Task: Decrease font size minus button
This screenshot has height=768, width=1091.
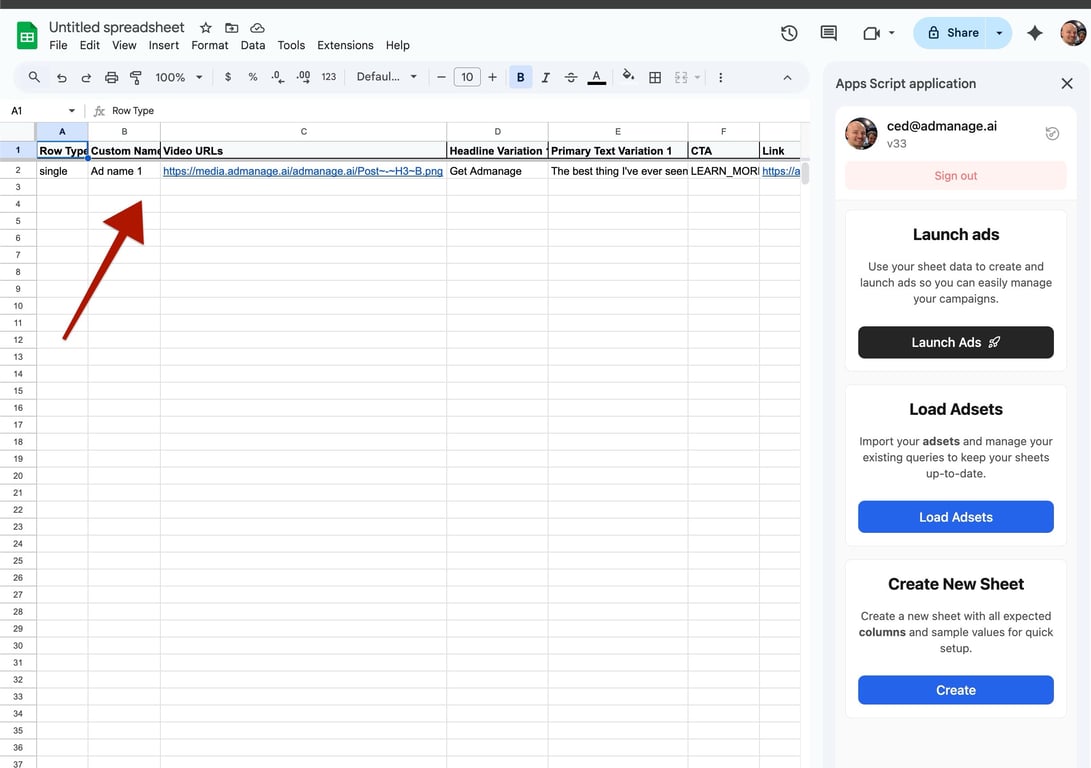Action: (441, 77)
